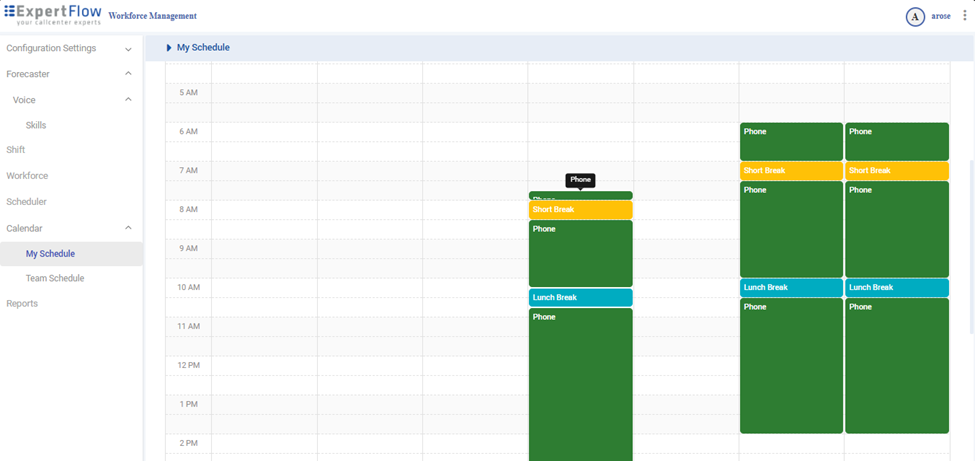Click the Workforce Management title
The width and height of the screenshot is (975, 461).
(x=152, y=17)
